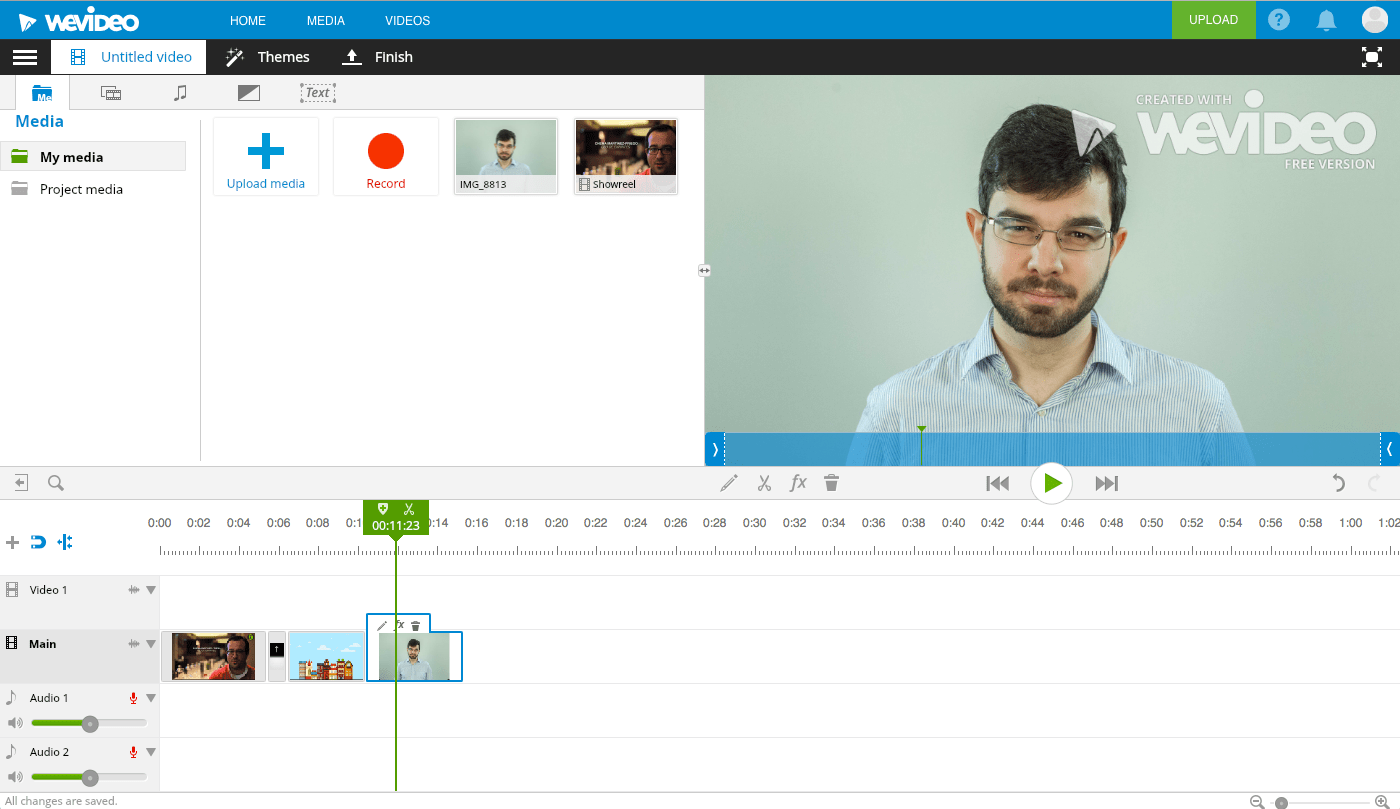Switch to the Text tab
The width and height of the screenshot is (1400, 809).
(x=318, y=93)
